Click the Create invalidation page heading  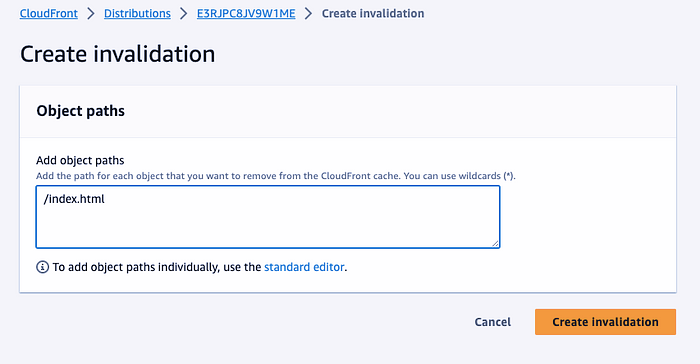click(117, 54)
